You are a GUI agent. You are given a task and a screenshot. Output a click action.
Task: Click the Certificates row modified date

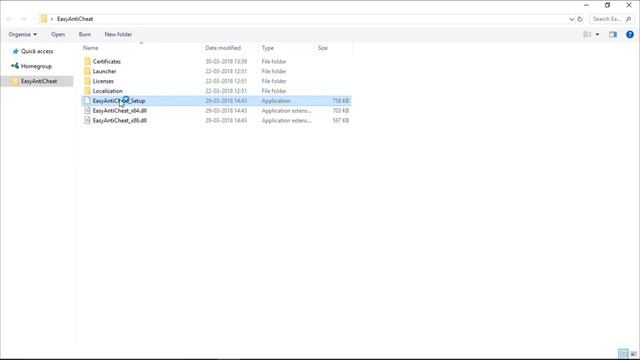coord(226,61)
